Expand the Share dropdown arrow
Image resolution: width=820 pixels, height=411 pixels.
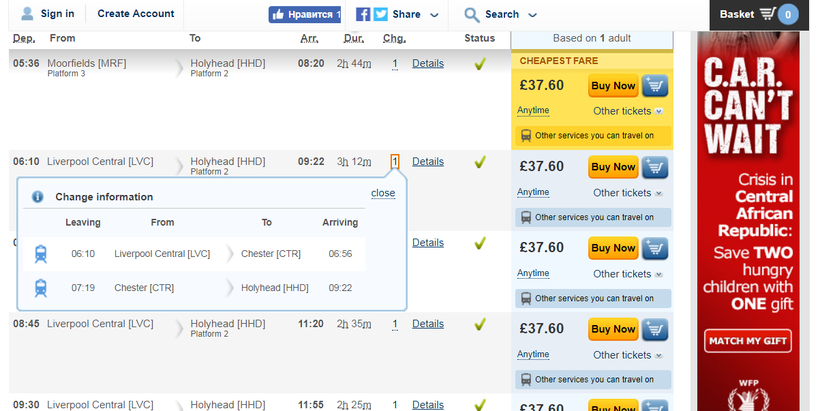pyautogui.click(x=434, y=15)
